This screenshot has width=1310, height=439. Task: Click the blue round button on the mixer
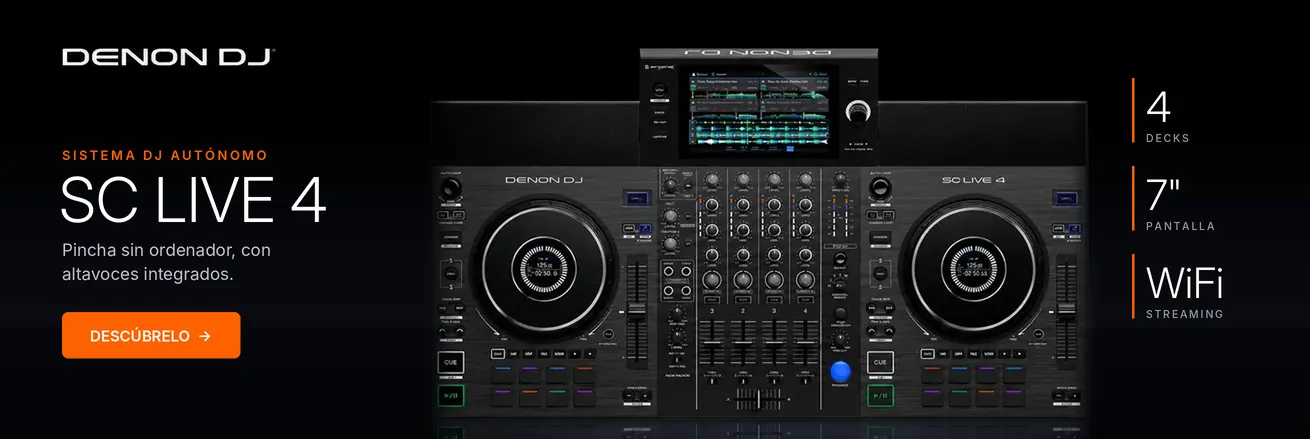click(x=842, y=372)
